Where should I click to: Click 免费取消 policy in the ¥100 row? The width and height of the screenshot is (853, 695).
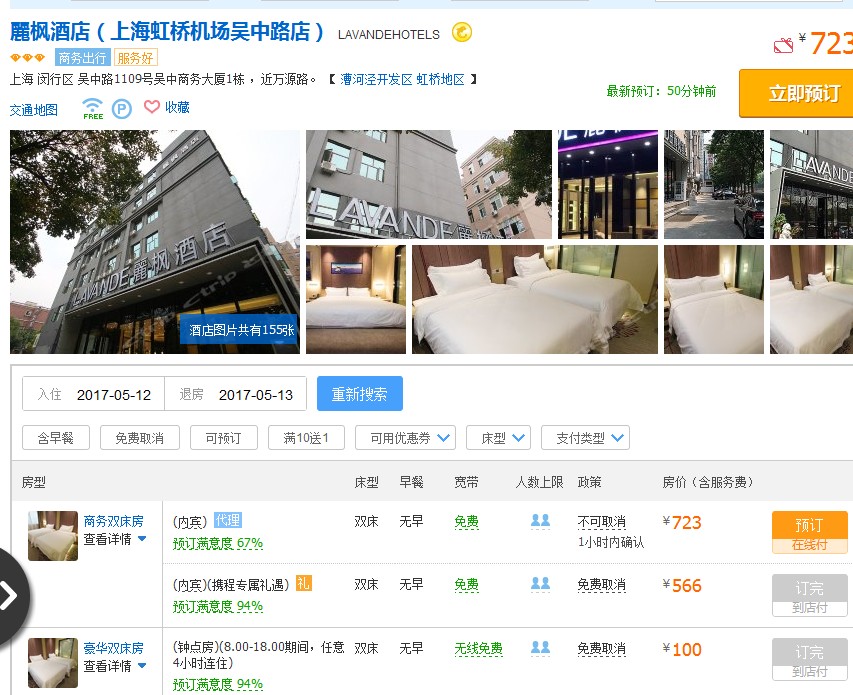[601, 649]
